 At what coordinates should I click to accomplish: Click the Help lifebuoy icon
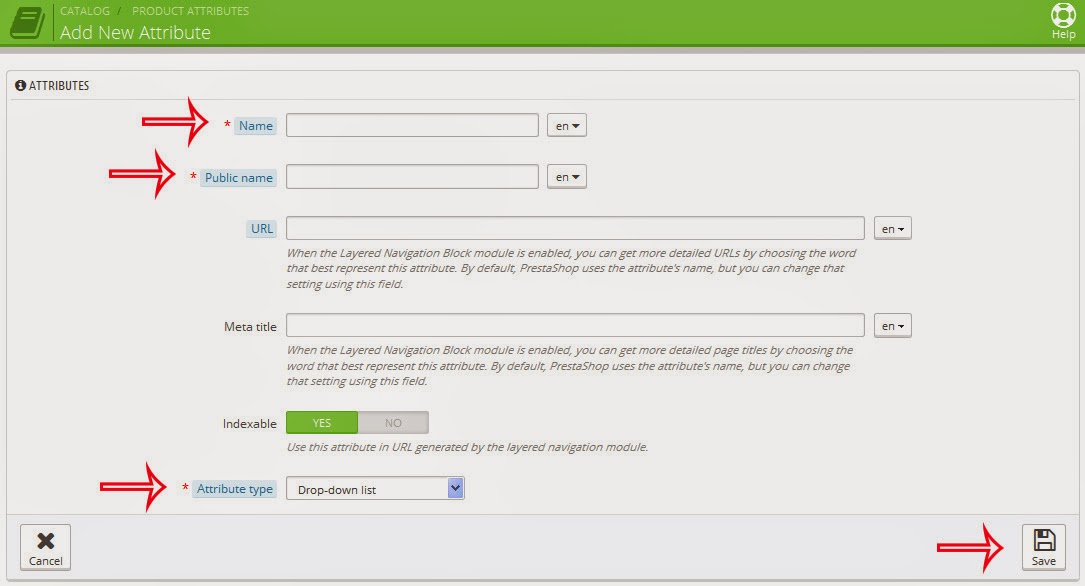(1063, 15)
